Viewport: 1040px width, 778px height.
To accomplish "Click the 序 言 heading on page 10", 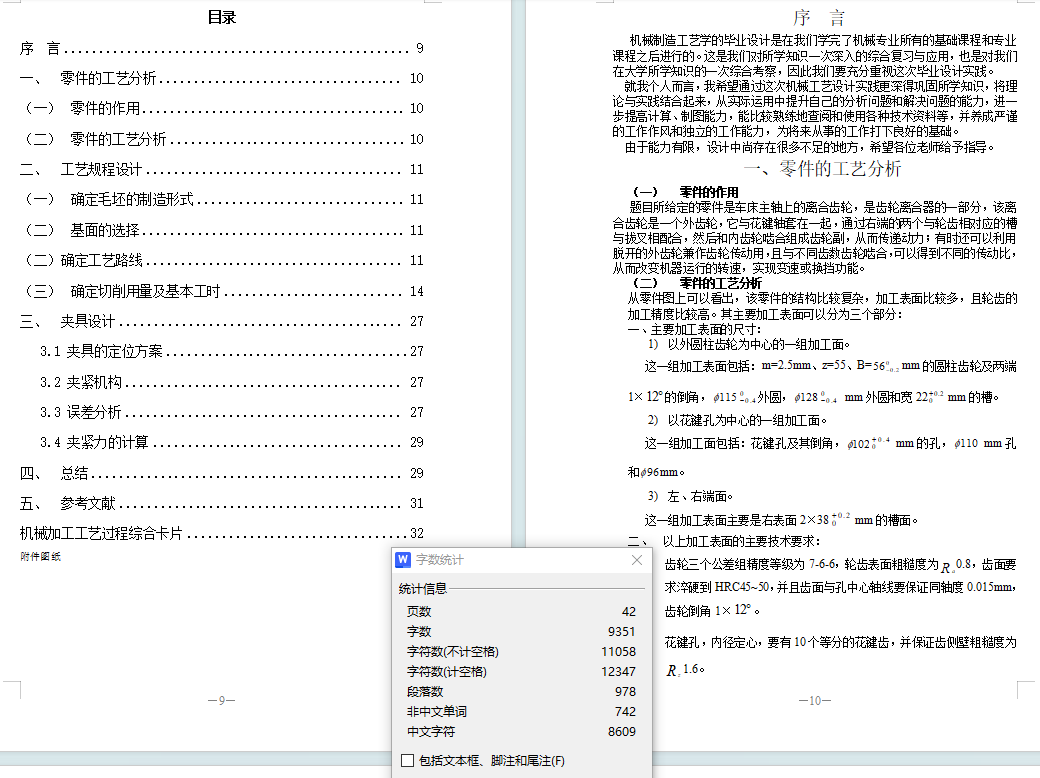I will point(819,18).
